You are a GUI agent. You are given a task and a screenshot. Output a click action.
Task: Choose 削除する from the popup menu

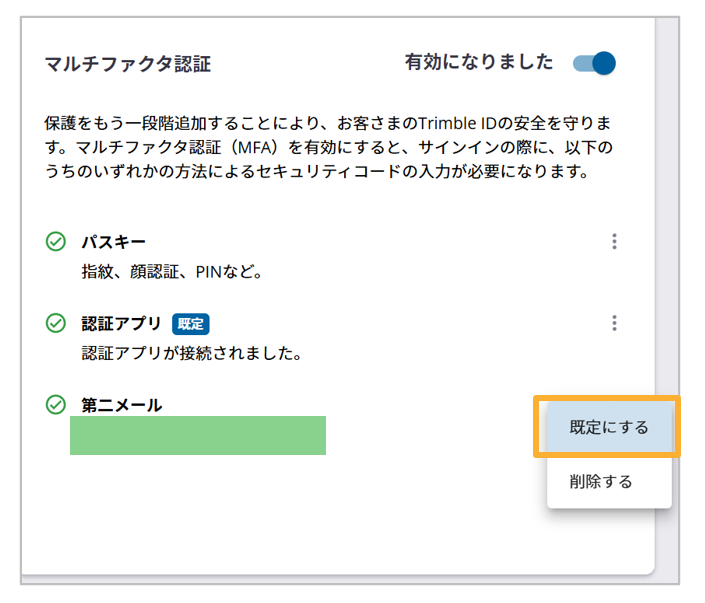click(600, 481)
